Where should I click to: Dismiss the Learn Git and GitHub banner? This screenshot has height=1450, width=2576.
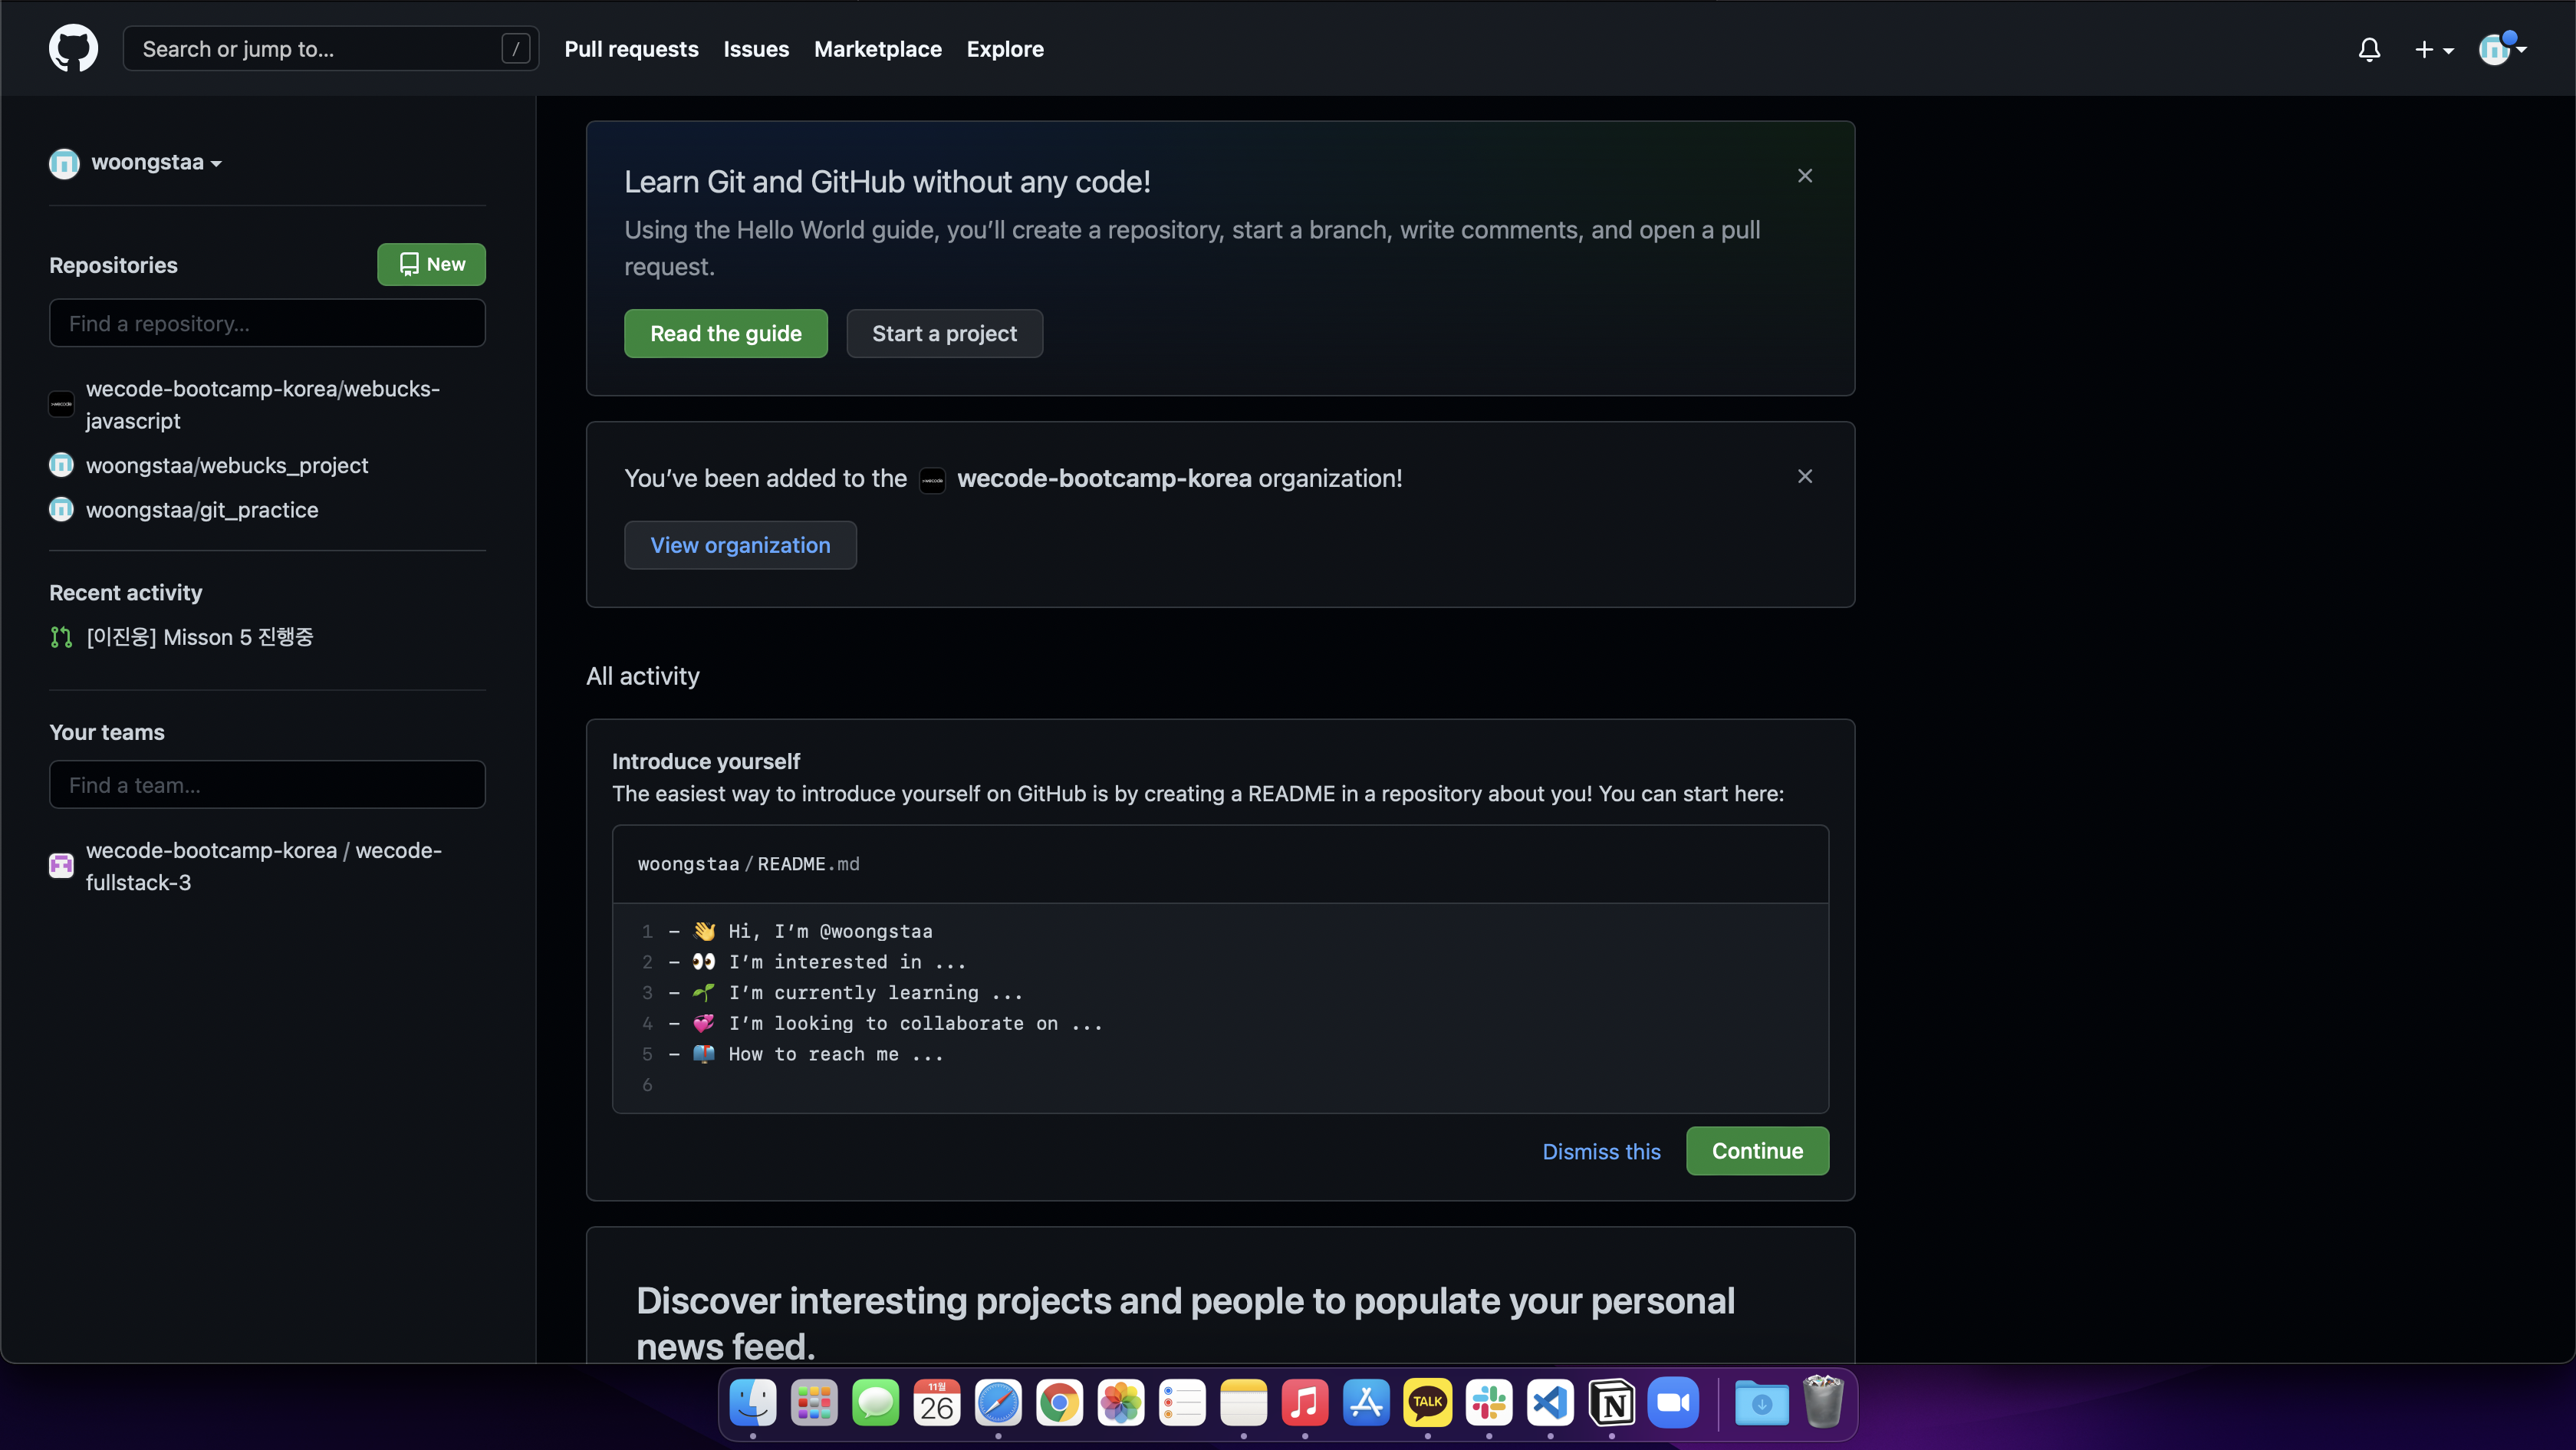tap(1804, 176)
